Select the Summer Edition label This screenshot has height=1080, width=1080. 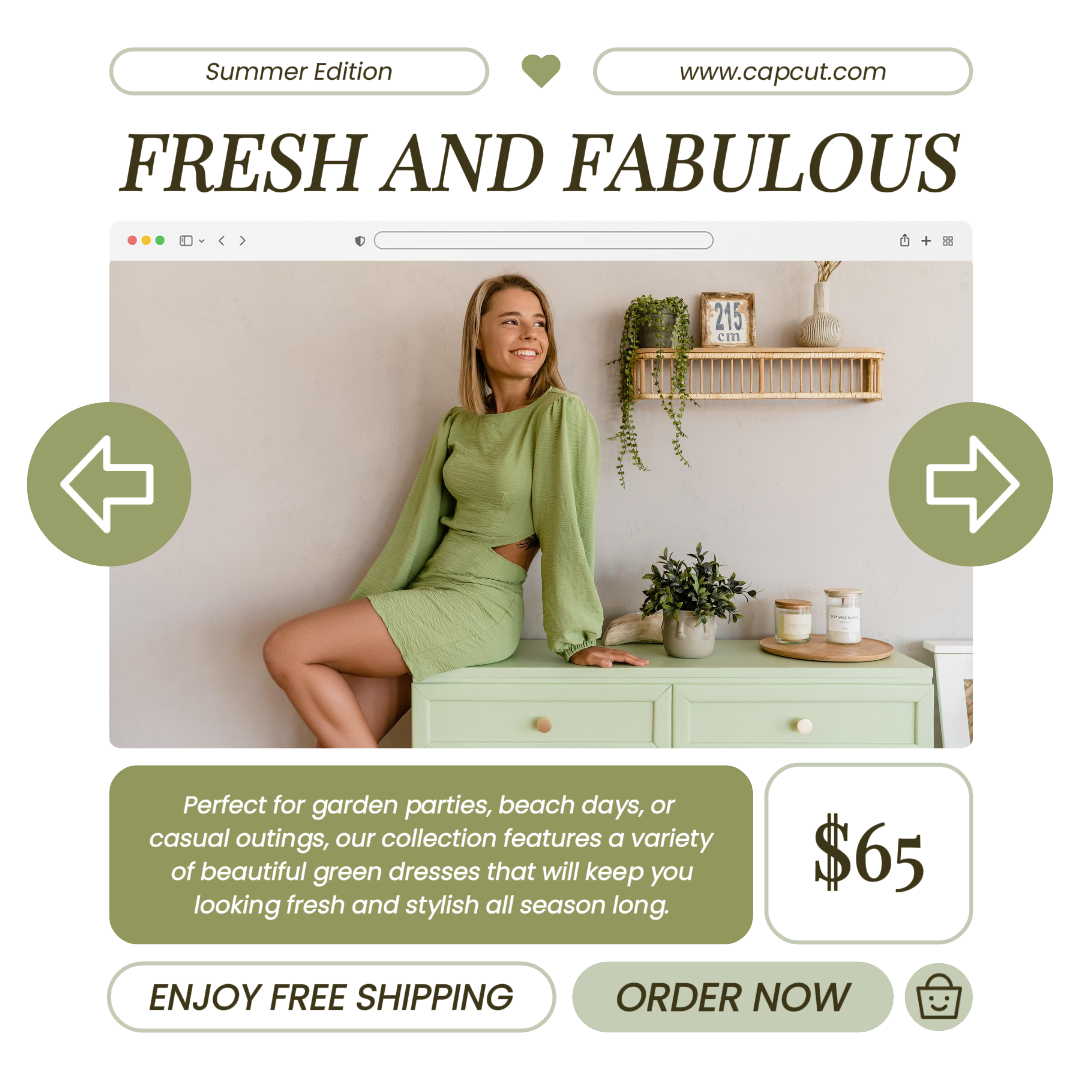(x=299, y=71)
